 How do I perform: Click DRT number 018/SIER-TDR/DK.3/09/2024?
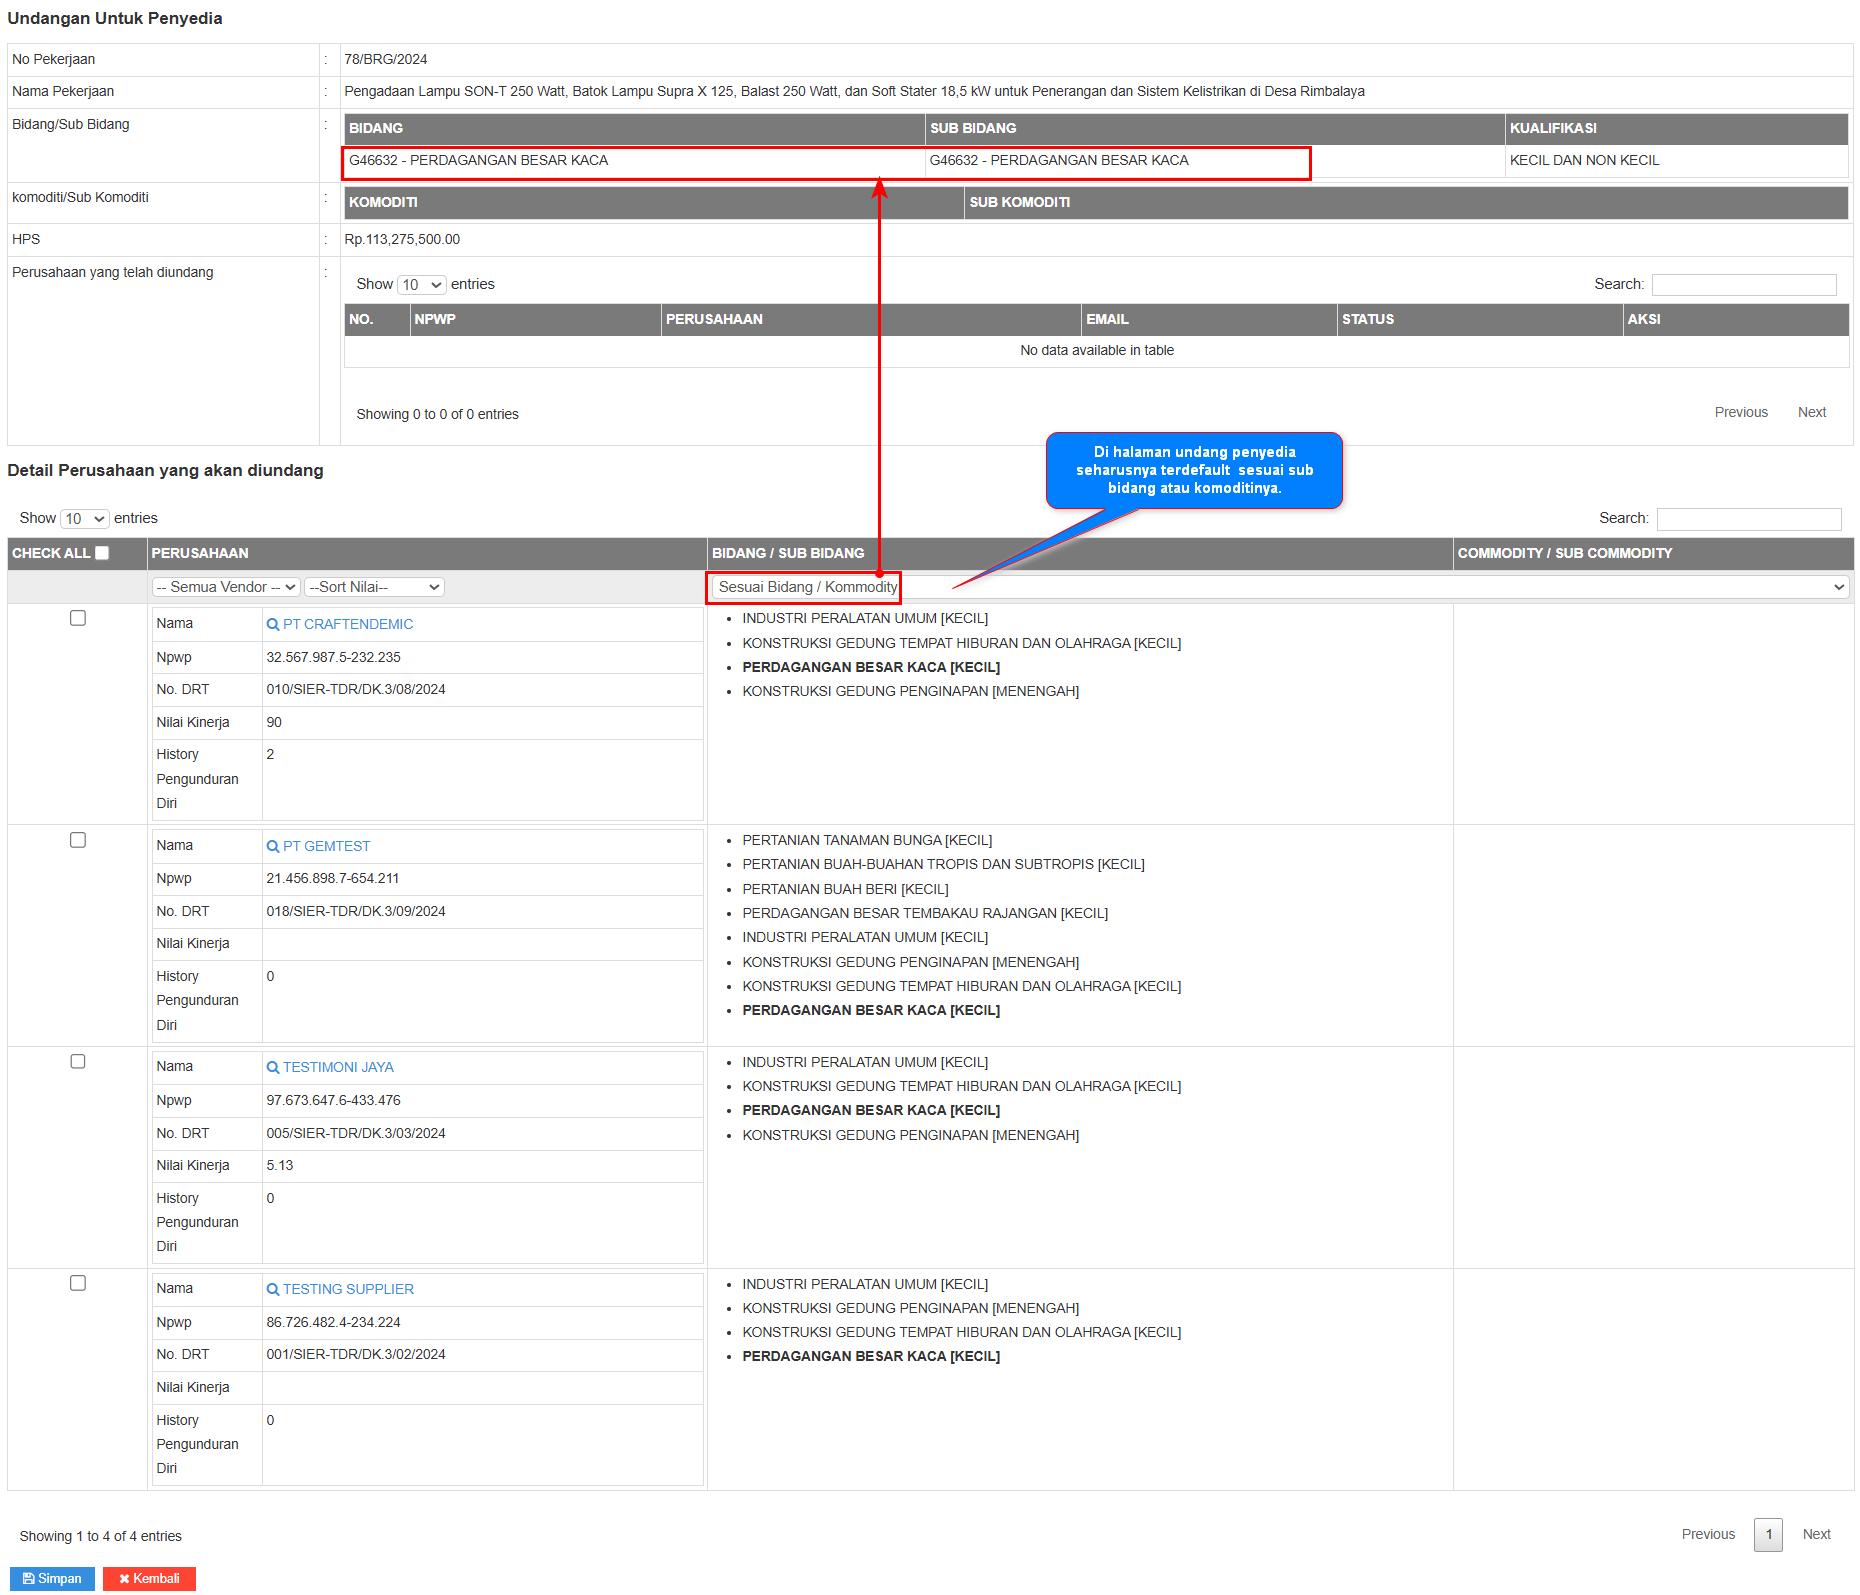point(356,912)
